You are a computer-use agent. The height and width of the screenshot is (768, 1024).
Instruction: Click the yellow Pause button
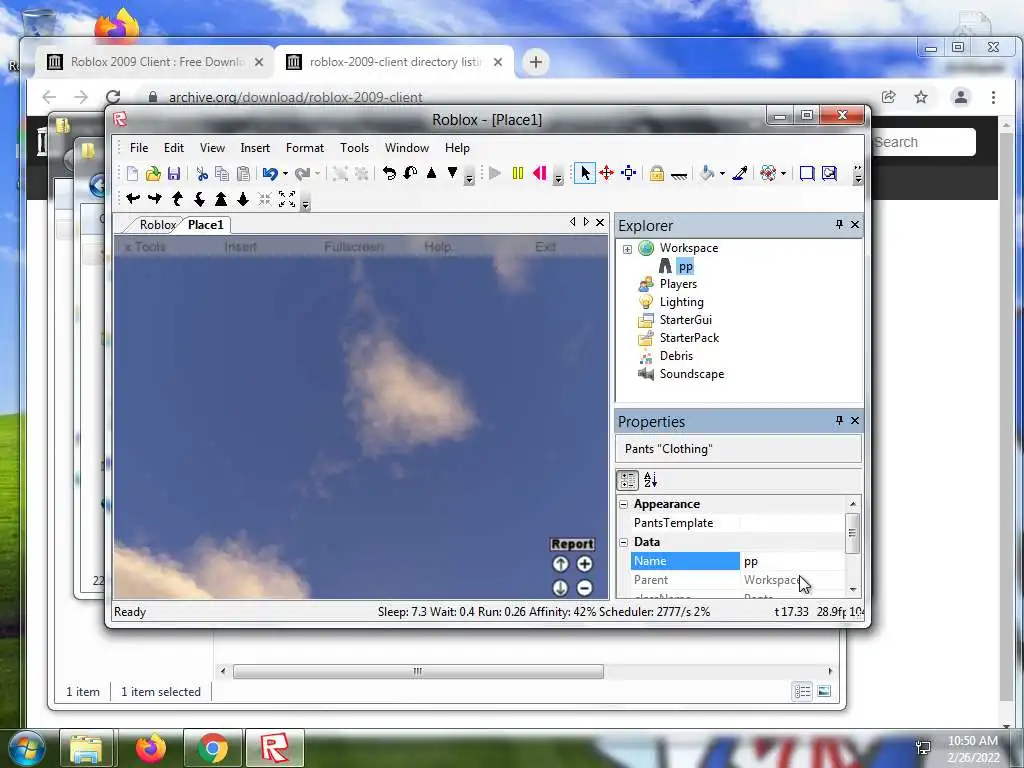518,173
